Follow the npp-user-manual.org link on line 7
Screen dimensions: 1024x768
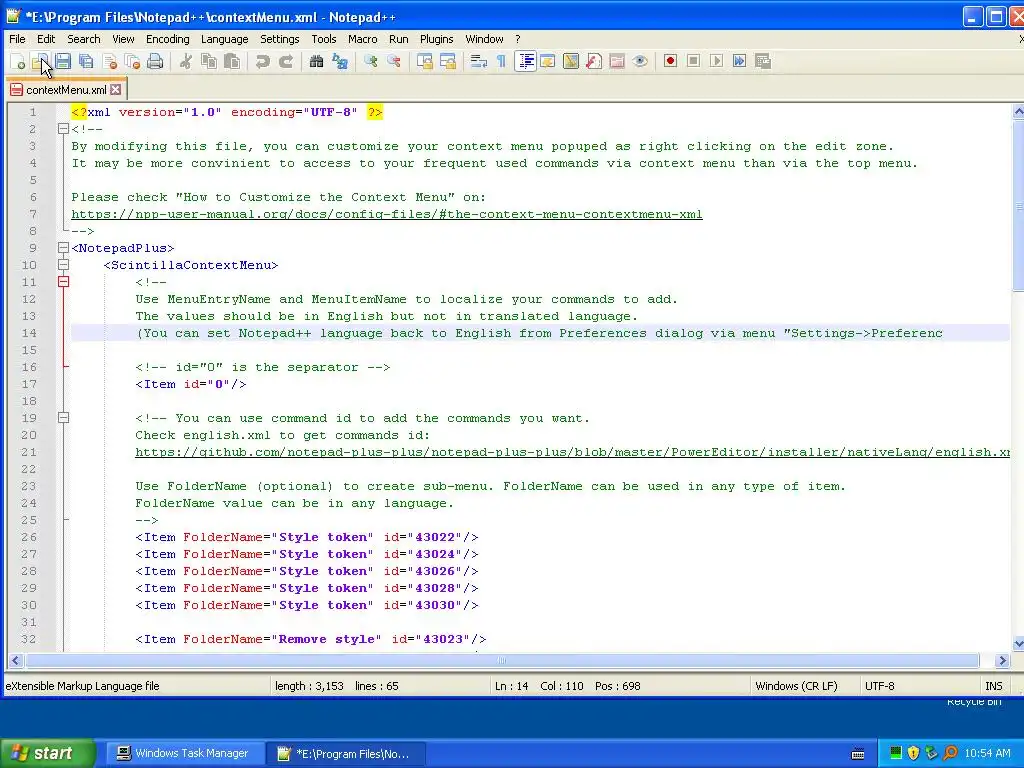pos(387,214)
